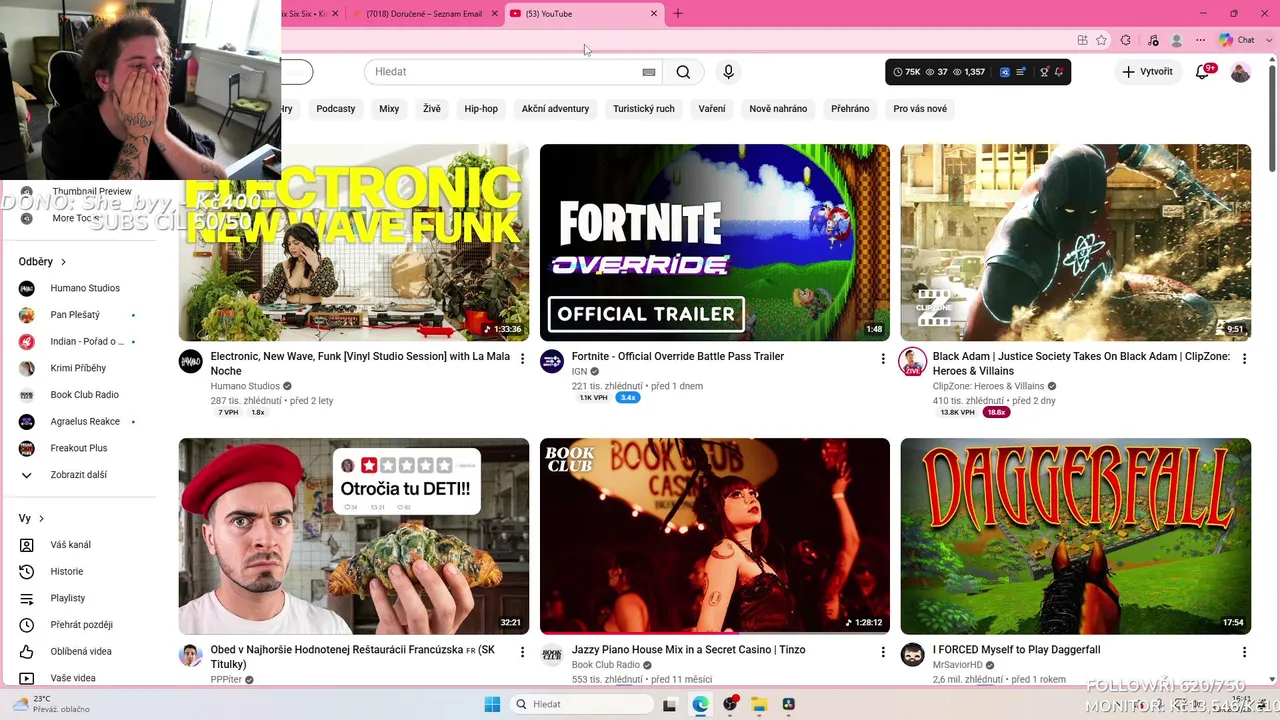The image size is (1280, 720).
Task: Open Přehrát později in the sidebar
Action: coord(80,625)
